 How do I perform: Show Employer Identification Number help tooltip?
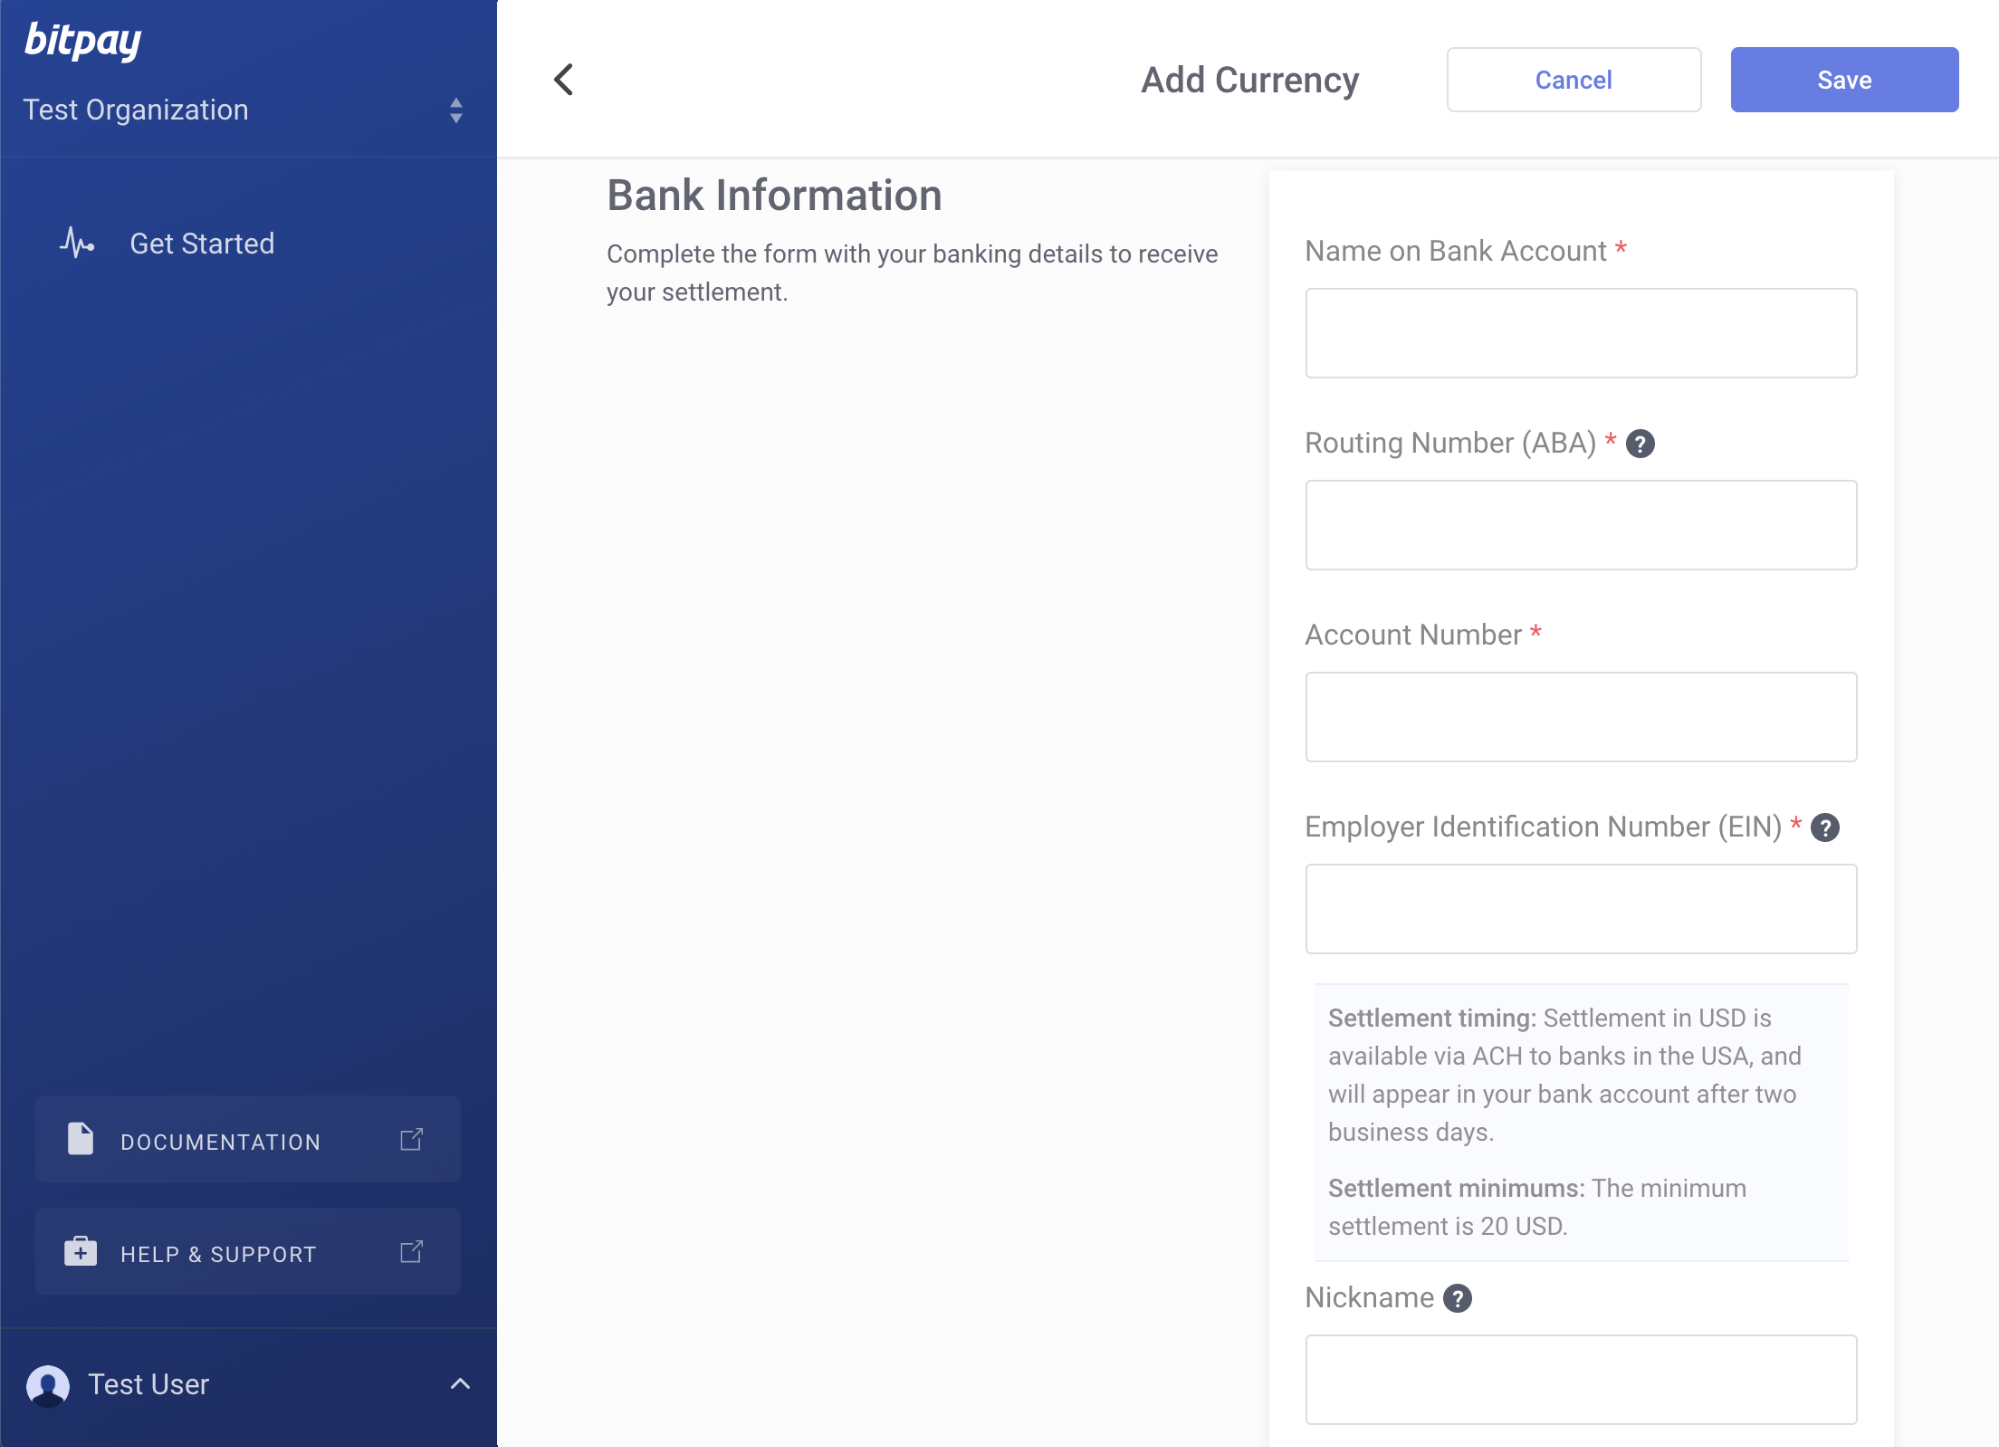(x=1825, y=828)
